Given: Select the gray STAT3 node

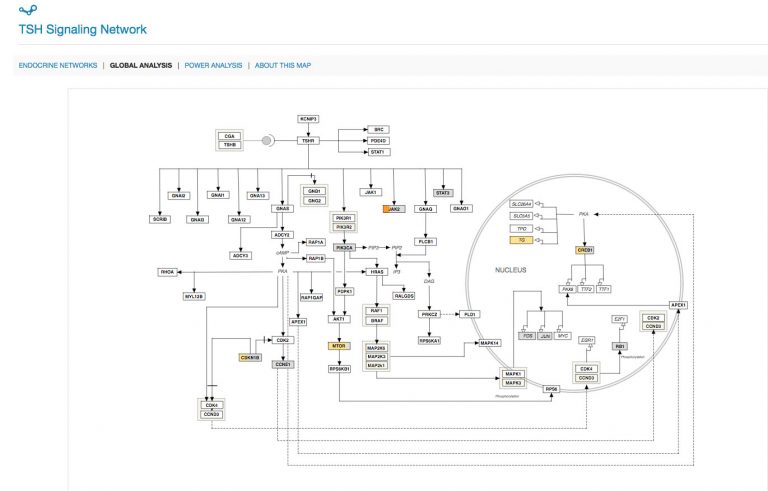Looking at the screenshot, I should tap(443, 193).
